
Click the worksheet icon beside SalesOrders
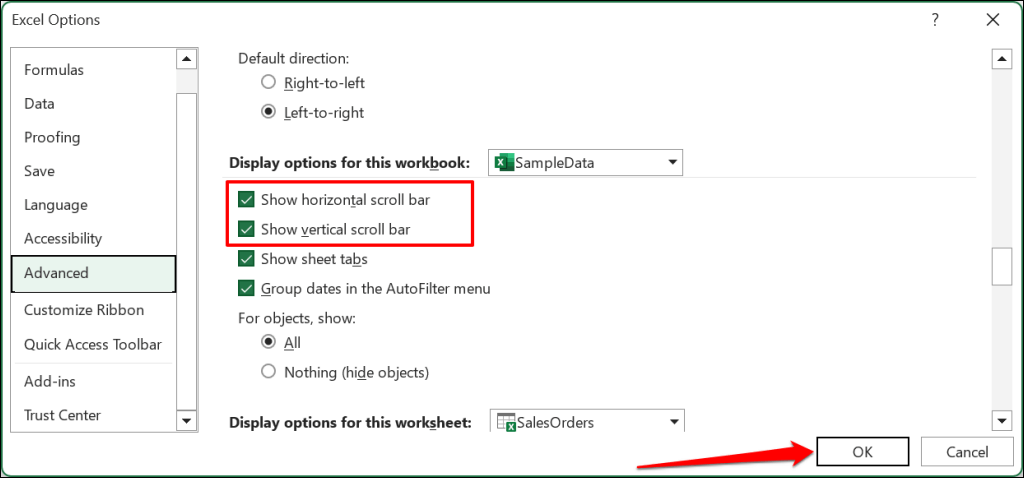click(x=506, y=422)
